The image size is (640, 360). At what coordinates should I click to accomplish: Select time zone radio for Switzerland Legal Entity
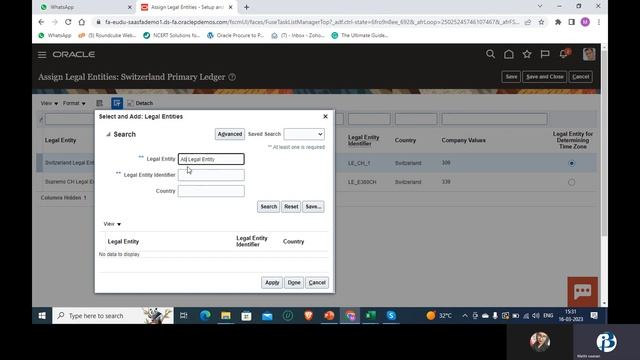point(571,163)
